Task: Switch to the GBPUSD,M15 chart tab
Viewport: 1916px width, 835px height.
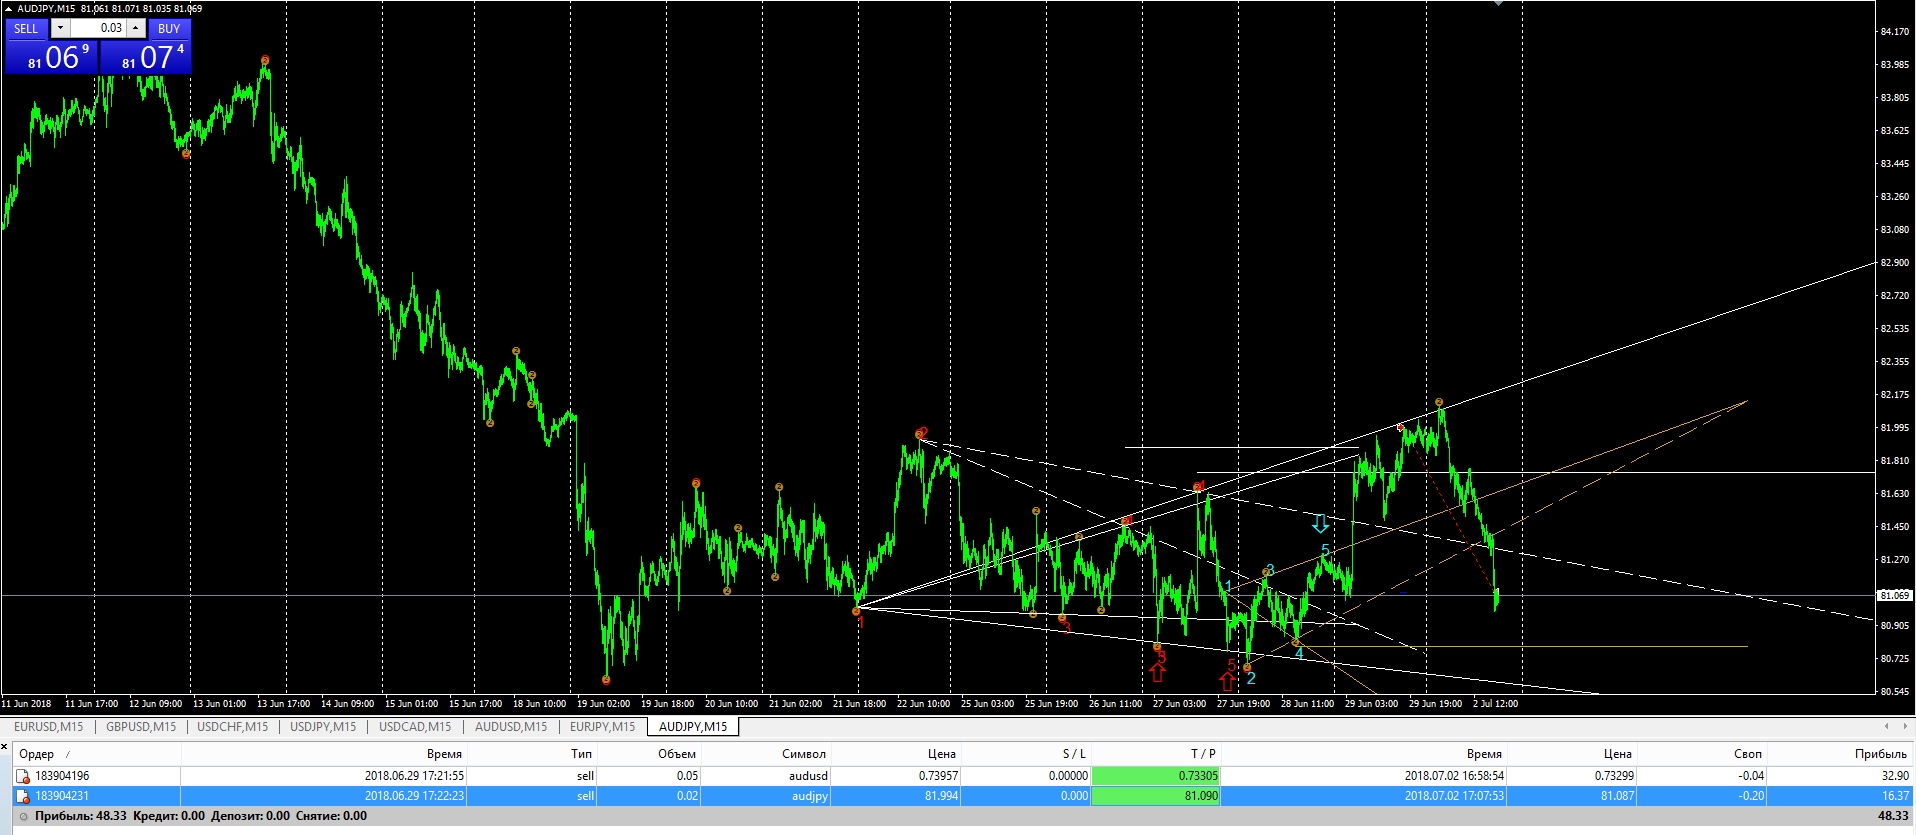Action: 141,727
